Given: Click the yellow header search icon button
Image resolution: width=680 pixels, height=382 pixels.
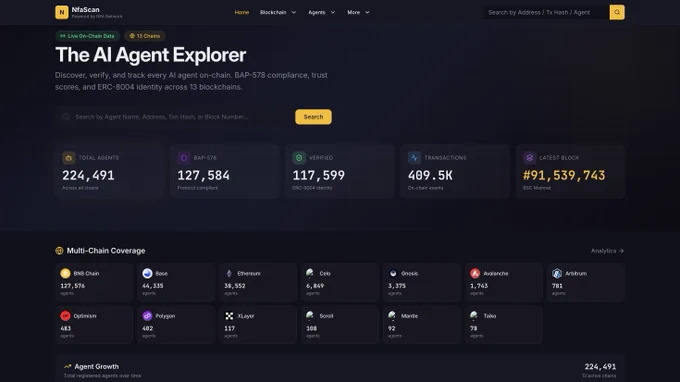Looking at the screenshot, I should (x=617, y=12).
